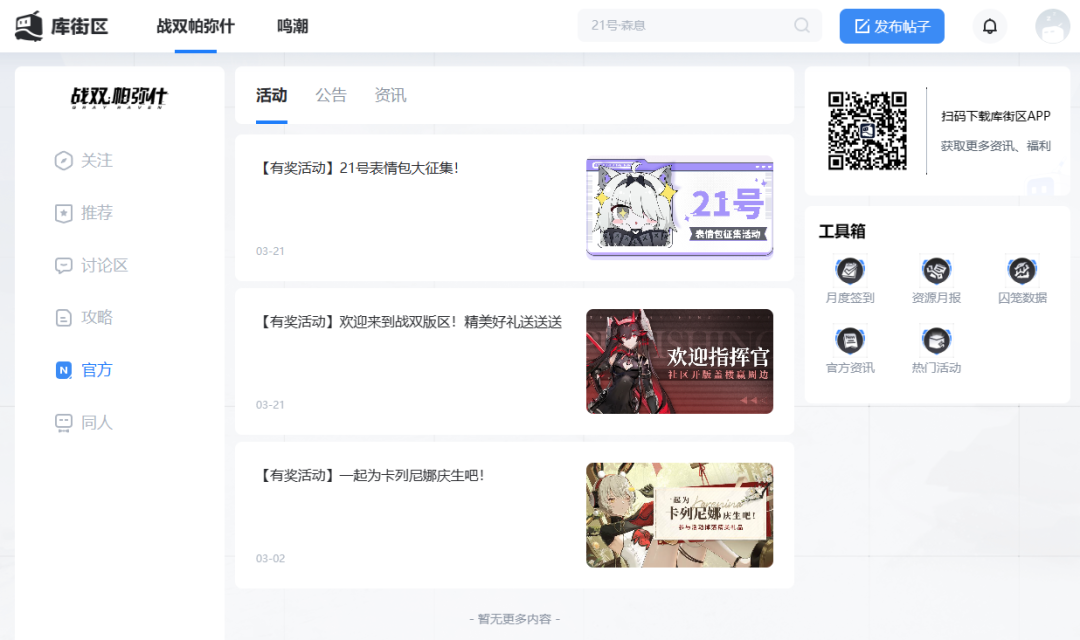Focus the search field showing 21号·森息
The width and height of the screenshot is (1080, 640).
click(699, 25)
